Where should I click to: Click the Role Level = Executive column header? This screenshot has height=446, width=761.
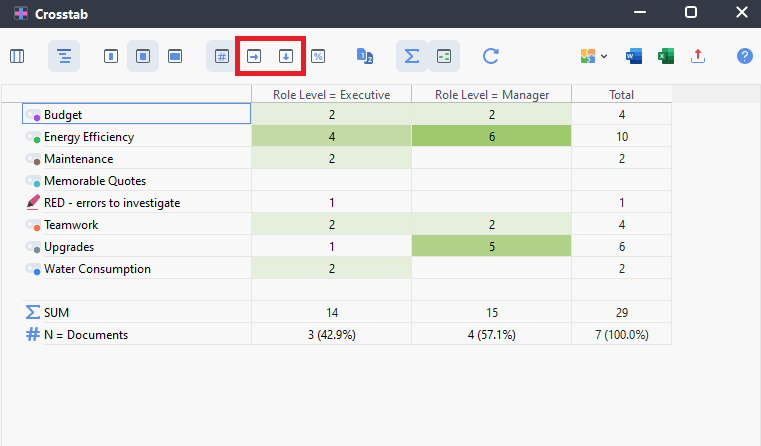[331, 95]
